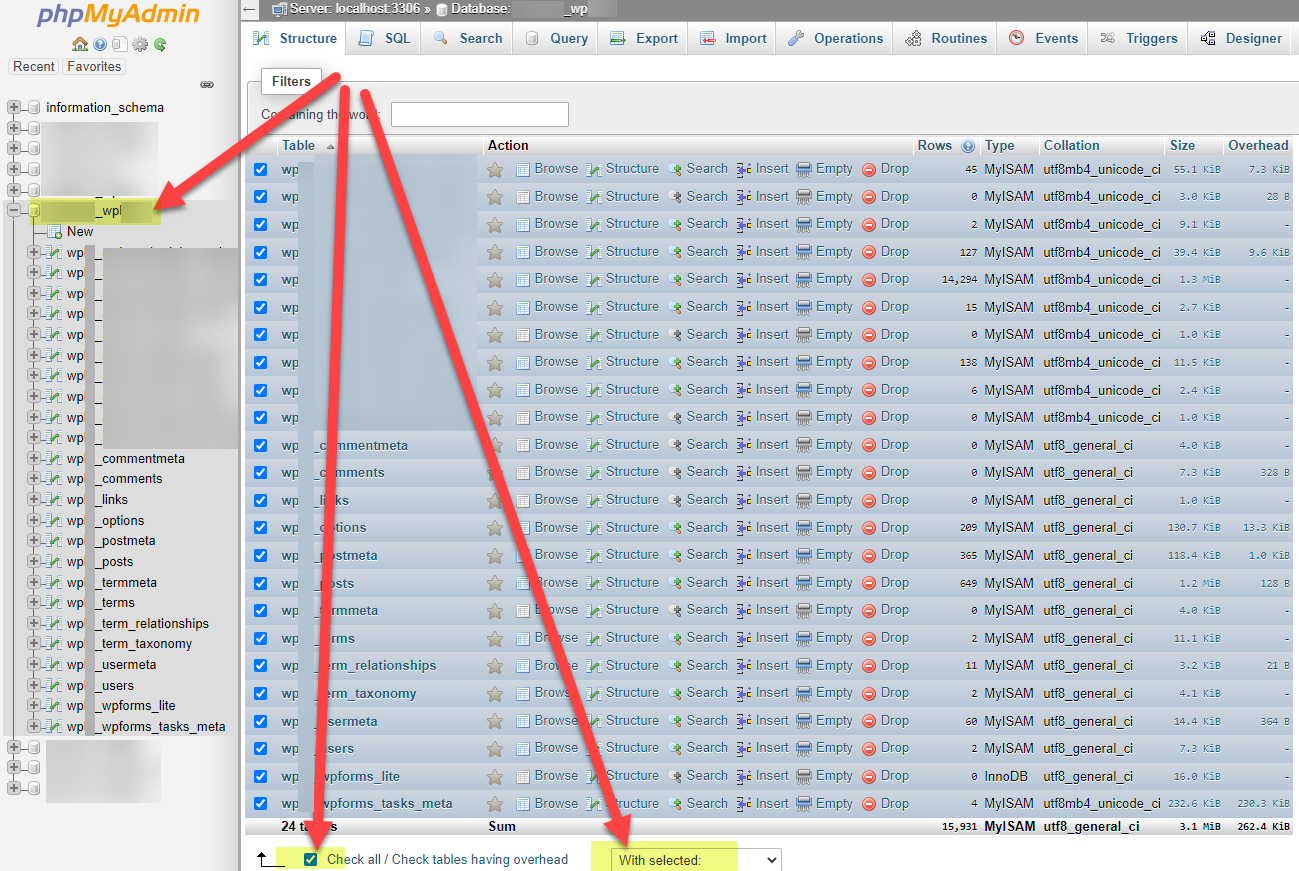1299x871 pixels.
Task: Expand _options table in navigation tree
Action: (35, 521)
